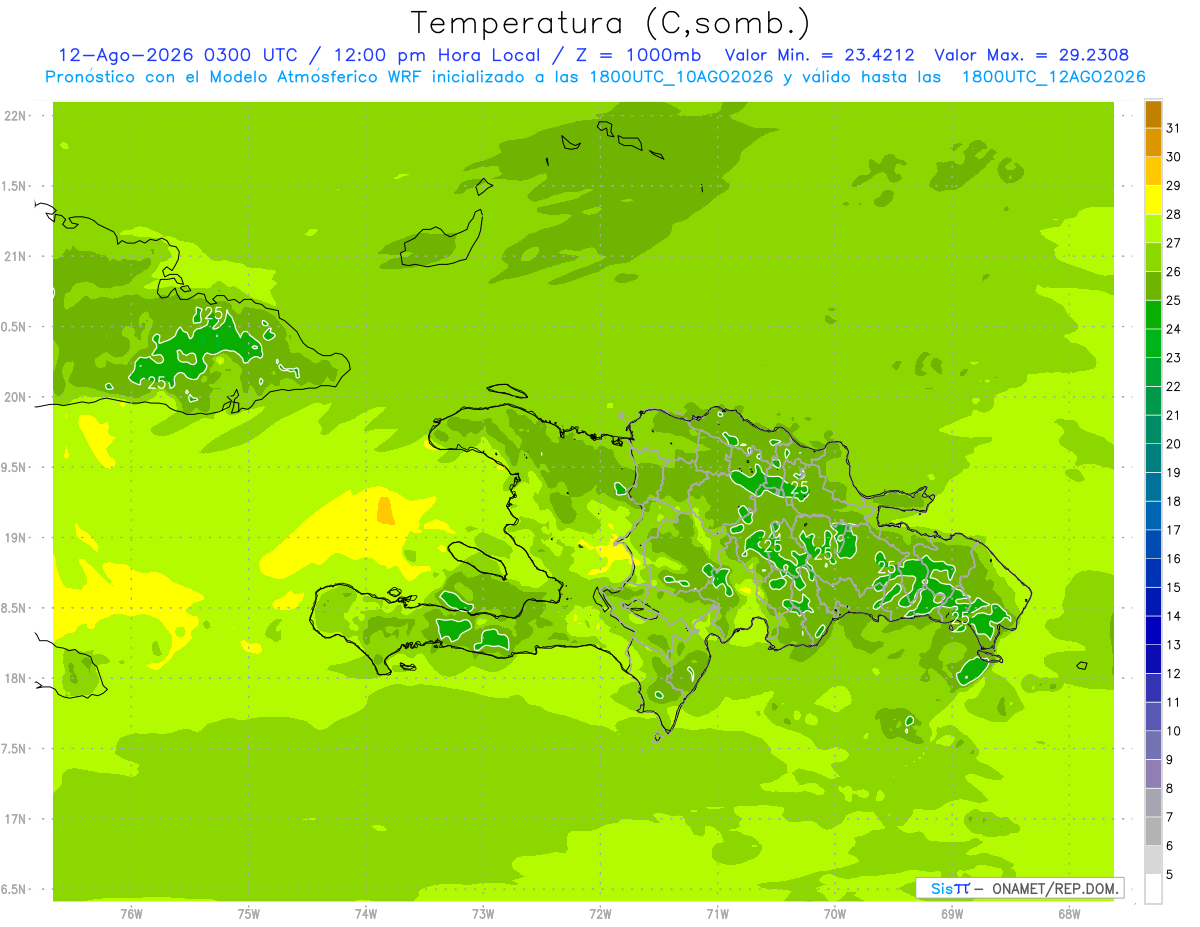Click the "69W" longitude axis label

pyautogui.click(x=952, y=914)
